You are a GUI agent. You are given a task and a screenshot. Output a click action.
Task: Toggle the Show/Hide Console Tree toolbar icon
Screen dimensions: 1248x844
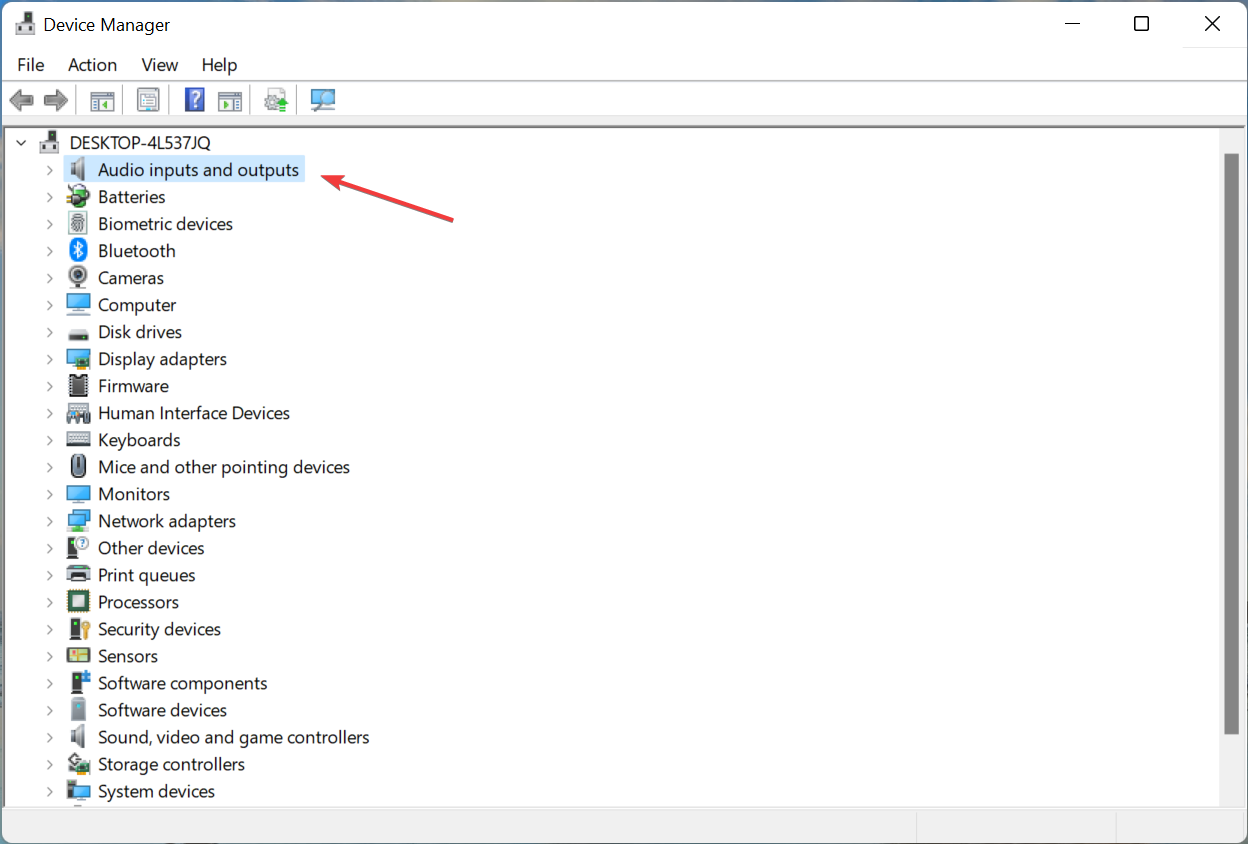tap(102, 100)
